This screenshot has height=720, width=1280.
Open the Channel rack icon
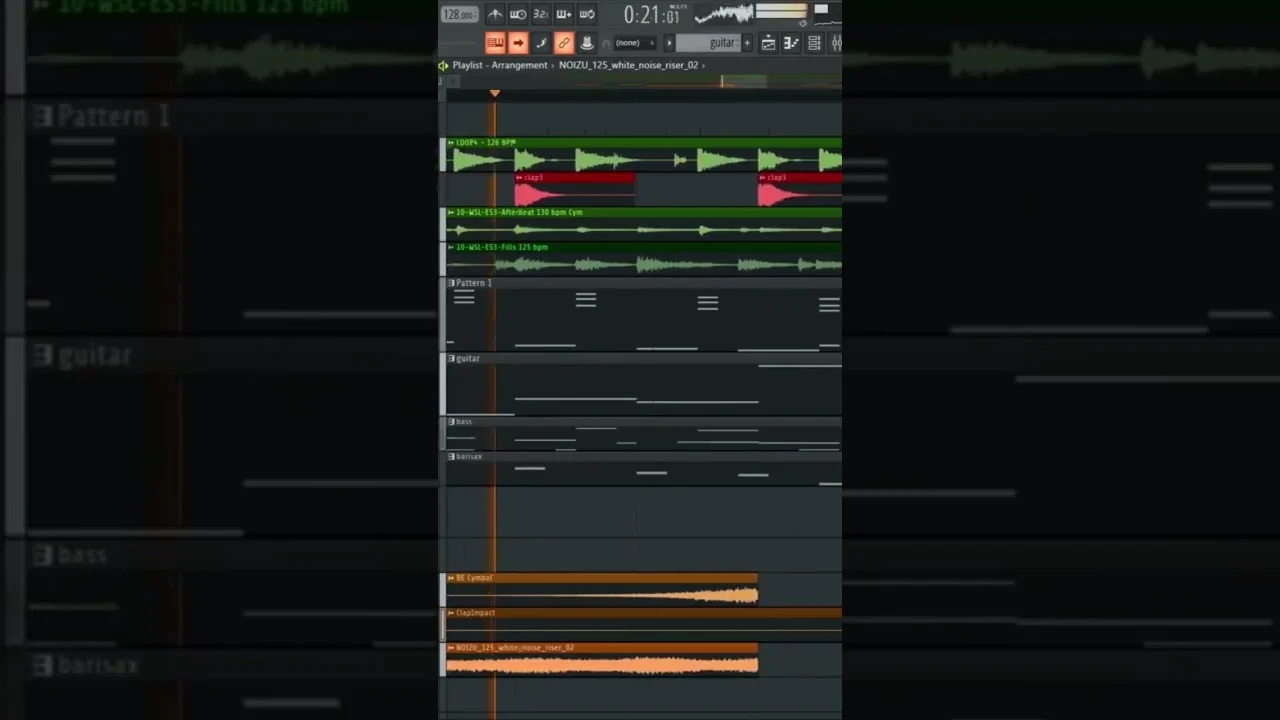(x=814, y=43)
